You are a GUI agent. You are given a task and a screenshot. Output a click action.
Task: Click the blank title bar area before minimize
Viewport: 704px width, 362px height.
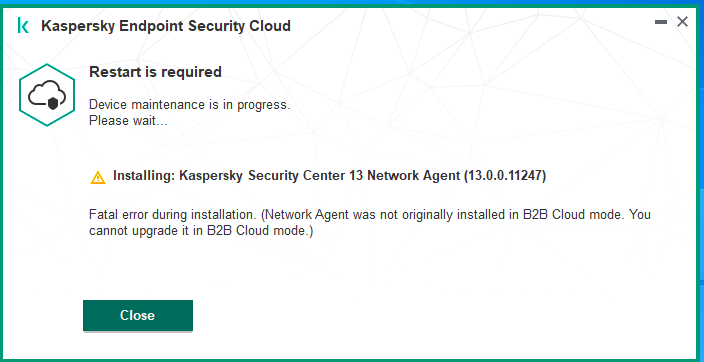tap(471, 25)
